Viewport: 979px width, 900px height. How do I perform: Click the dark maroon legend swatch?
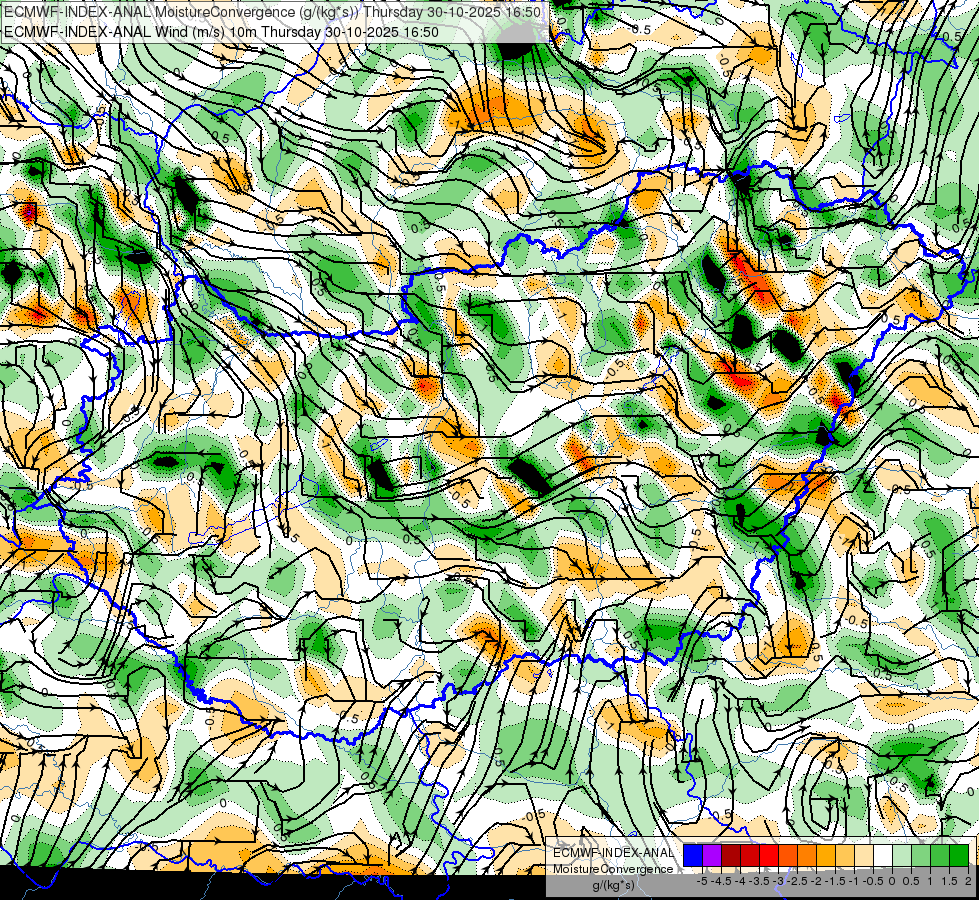pyautogui.click(x=731, y=856)
